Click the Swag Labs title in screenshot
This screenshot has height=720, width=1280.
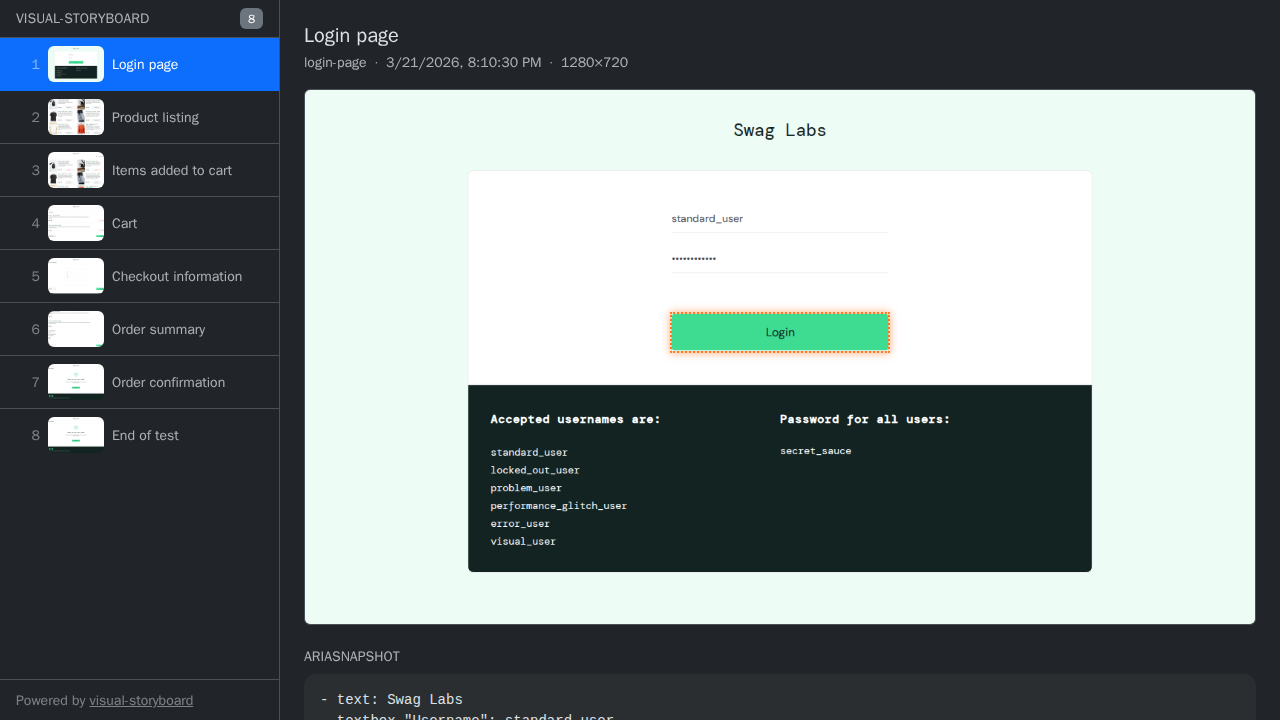[x=779, y=130]
